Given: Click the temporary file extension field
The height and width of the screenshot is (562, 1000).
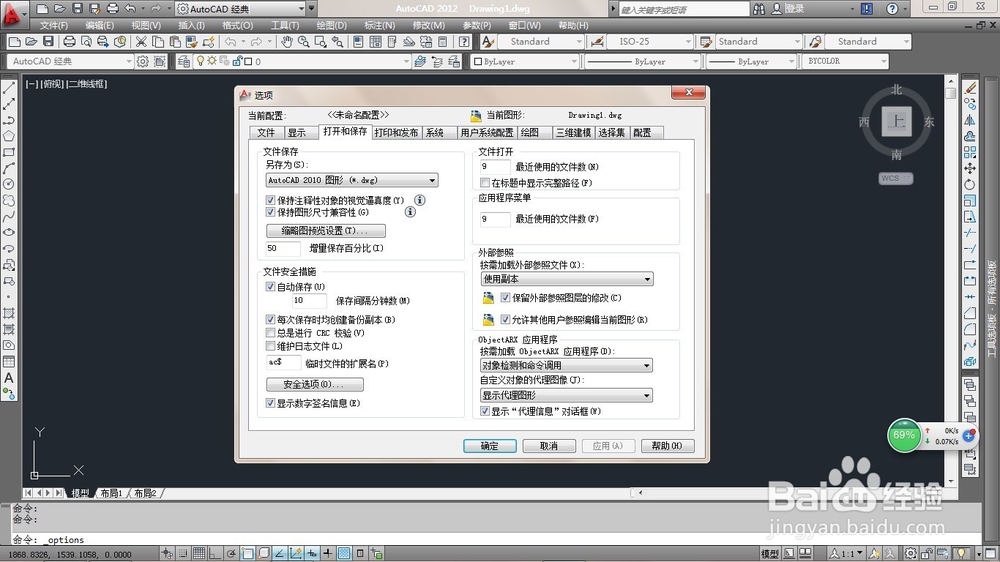Looking at the screenshot, I should tap(283, 362).
